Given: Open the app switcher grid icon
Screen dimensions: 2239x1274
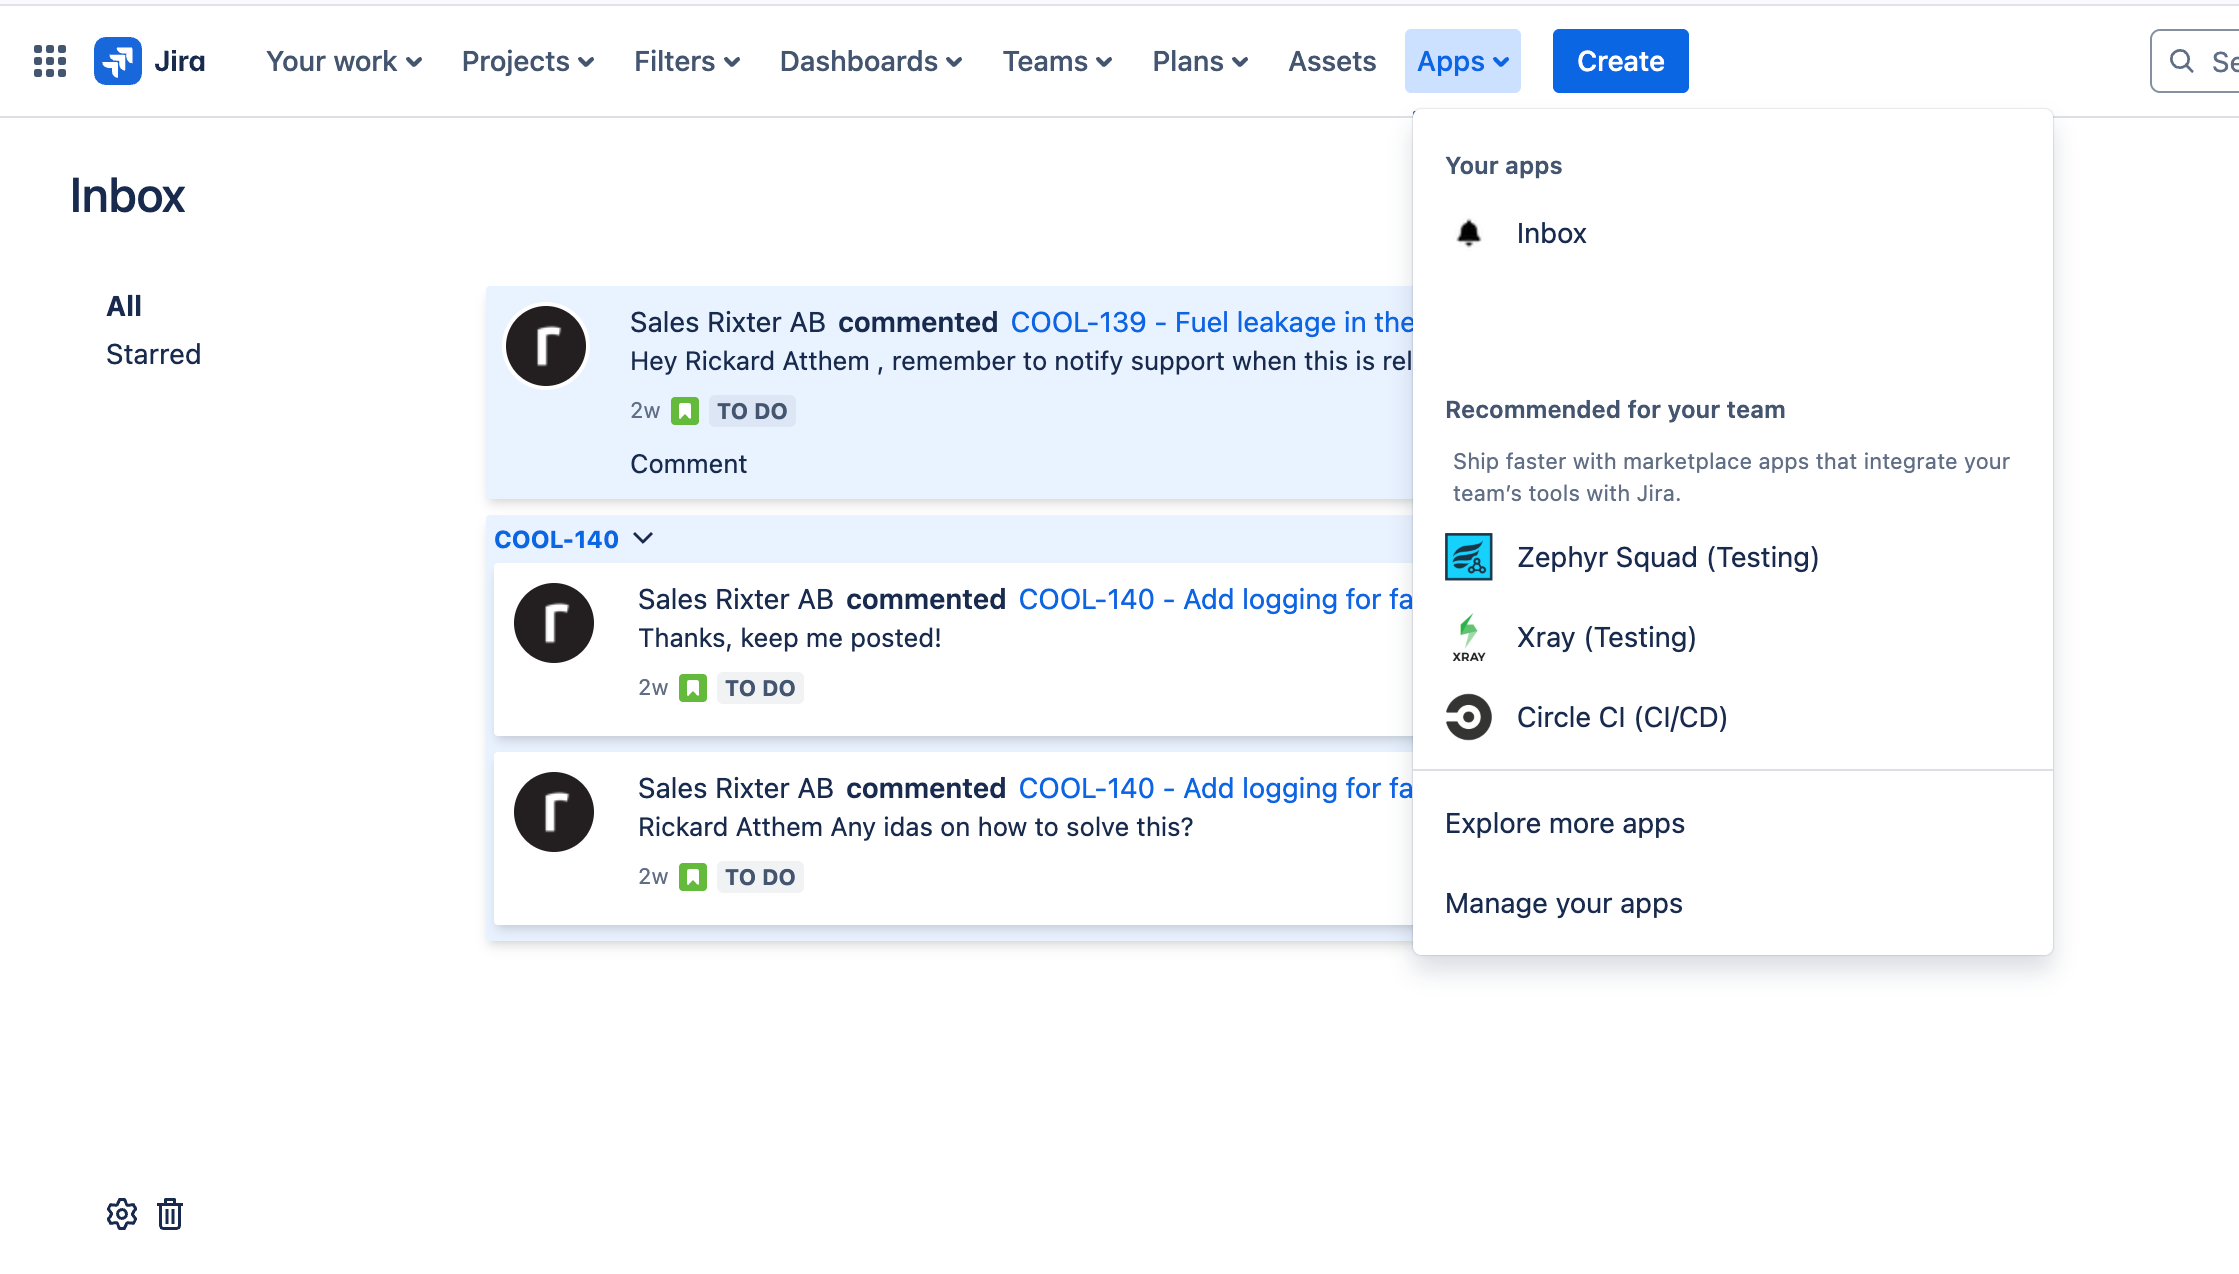Looking at the screenshot, I should [50, 61].
